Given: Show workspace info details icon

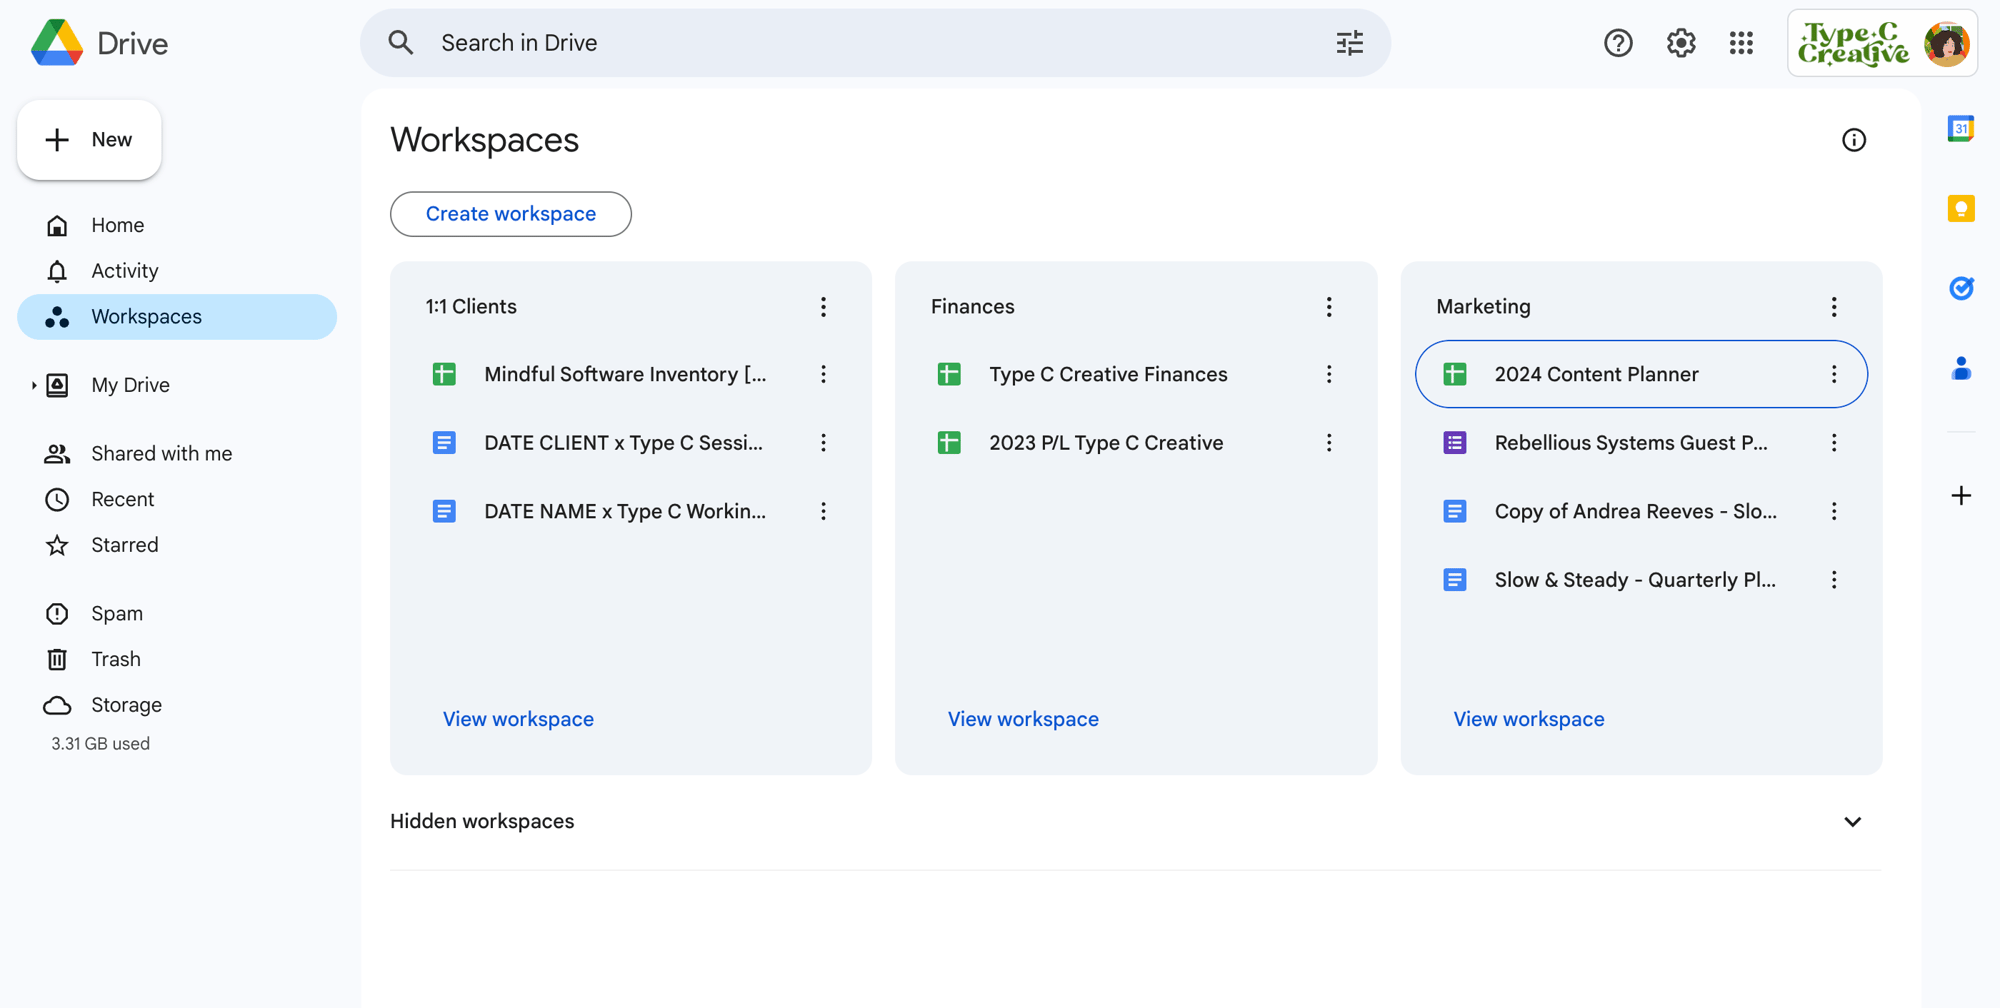Looking at the screenshot, I should pos(1853,140).
